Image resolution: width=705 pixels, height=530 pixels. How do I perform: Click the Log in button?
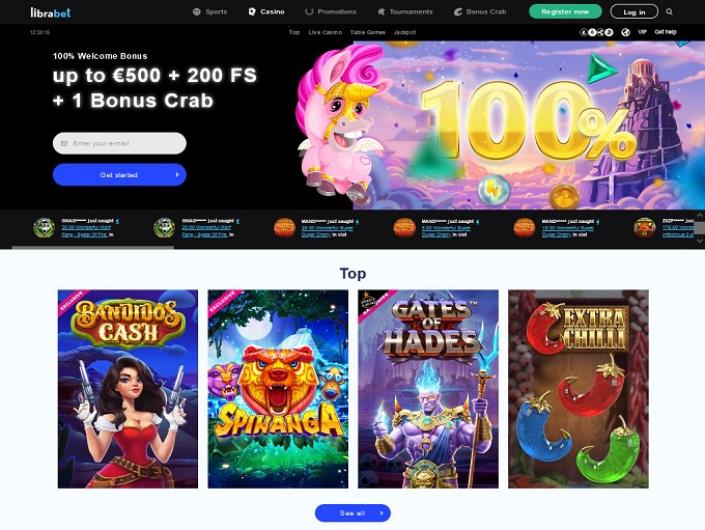634,12
